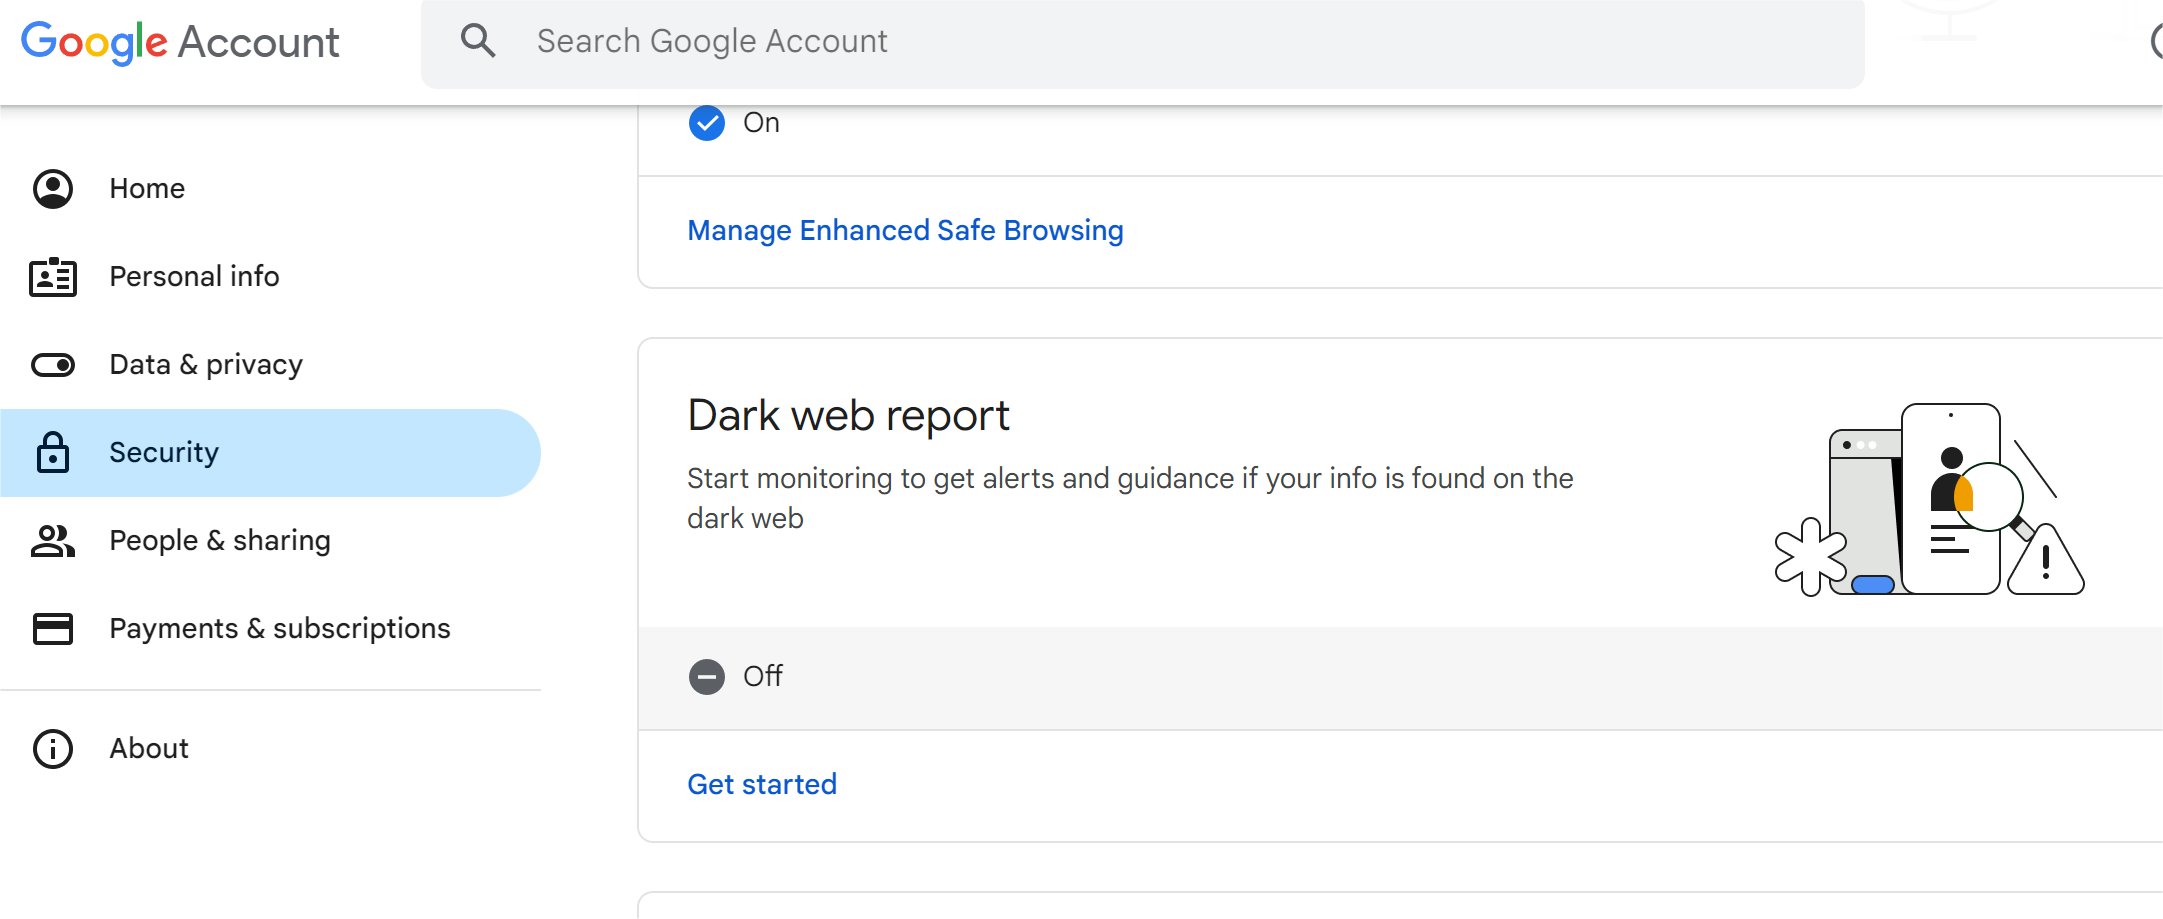
Task: Click the Dark web report illustration
Action: coord(1929,499)
